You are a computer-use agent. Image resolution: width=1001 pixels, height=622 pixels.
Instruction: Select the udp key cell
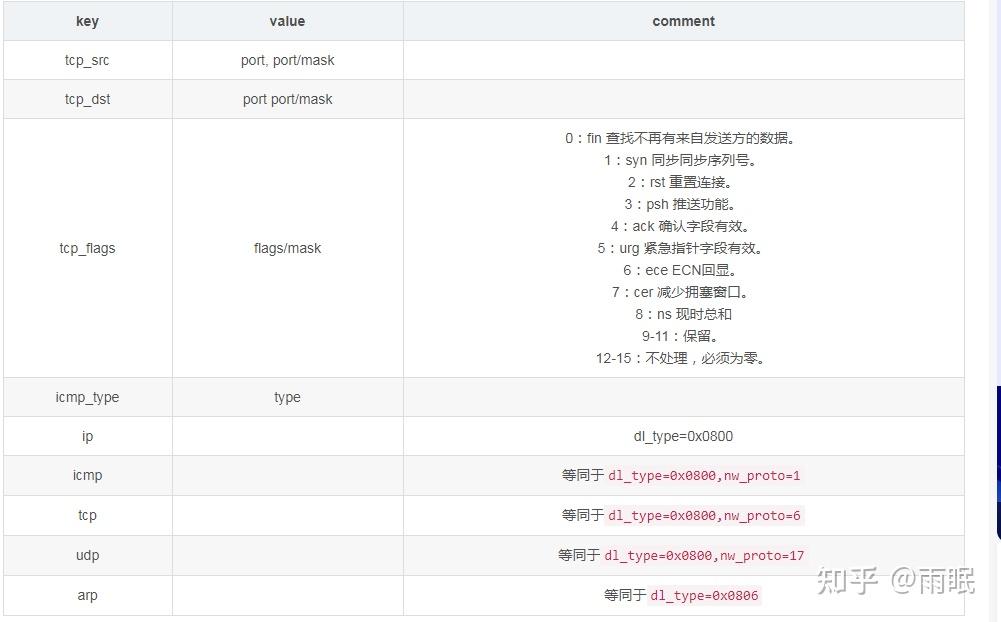click(87, 555)
